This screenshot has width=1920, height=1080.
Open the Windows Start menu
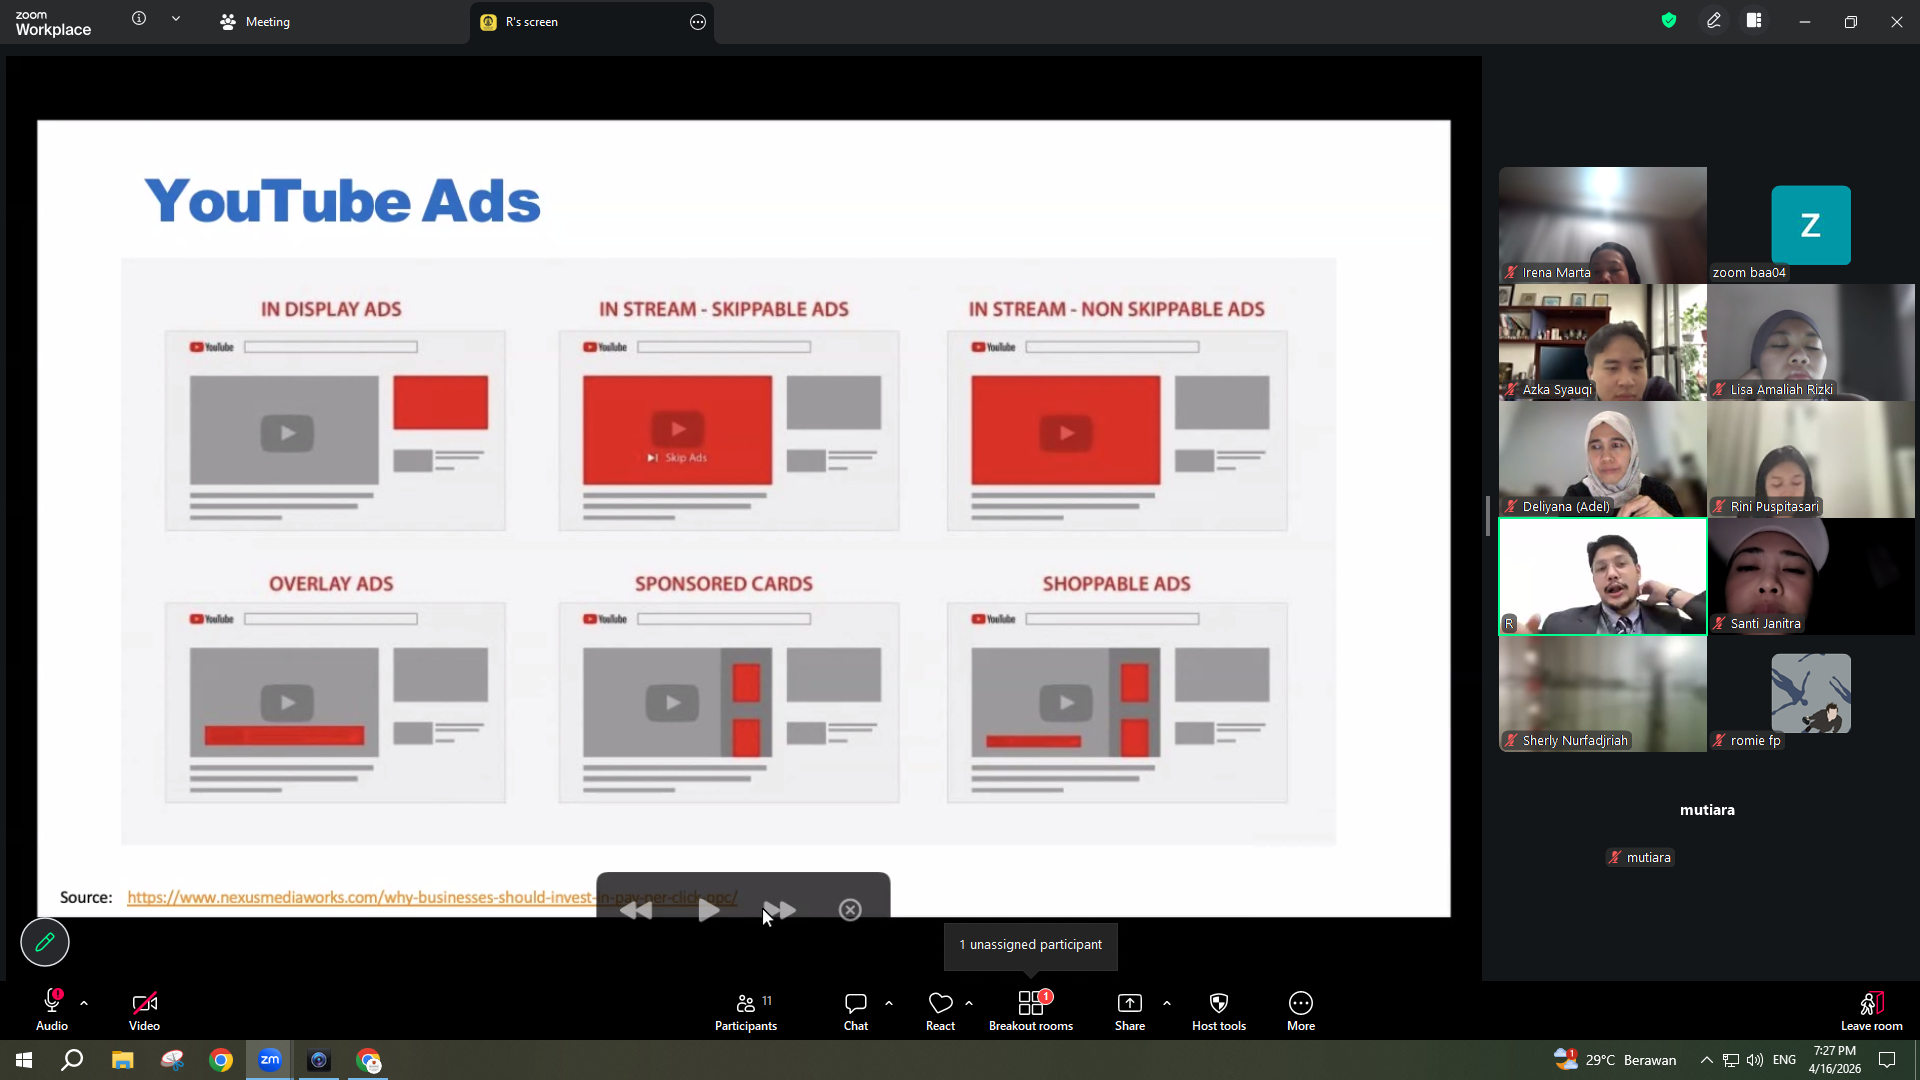tap(24, 1060)
